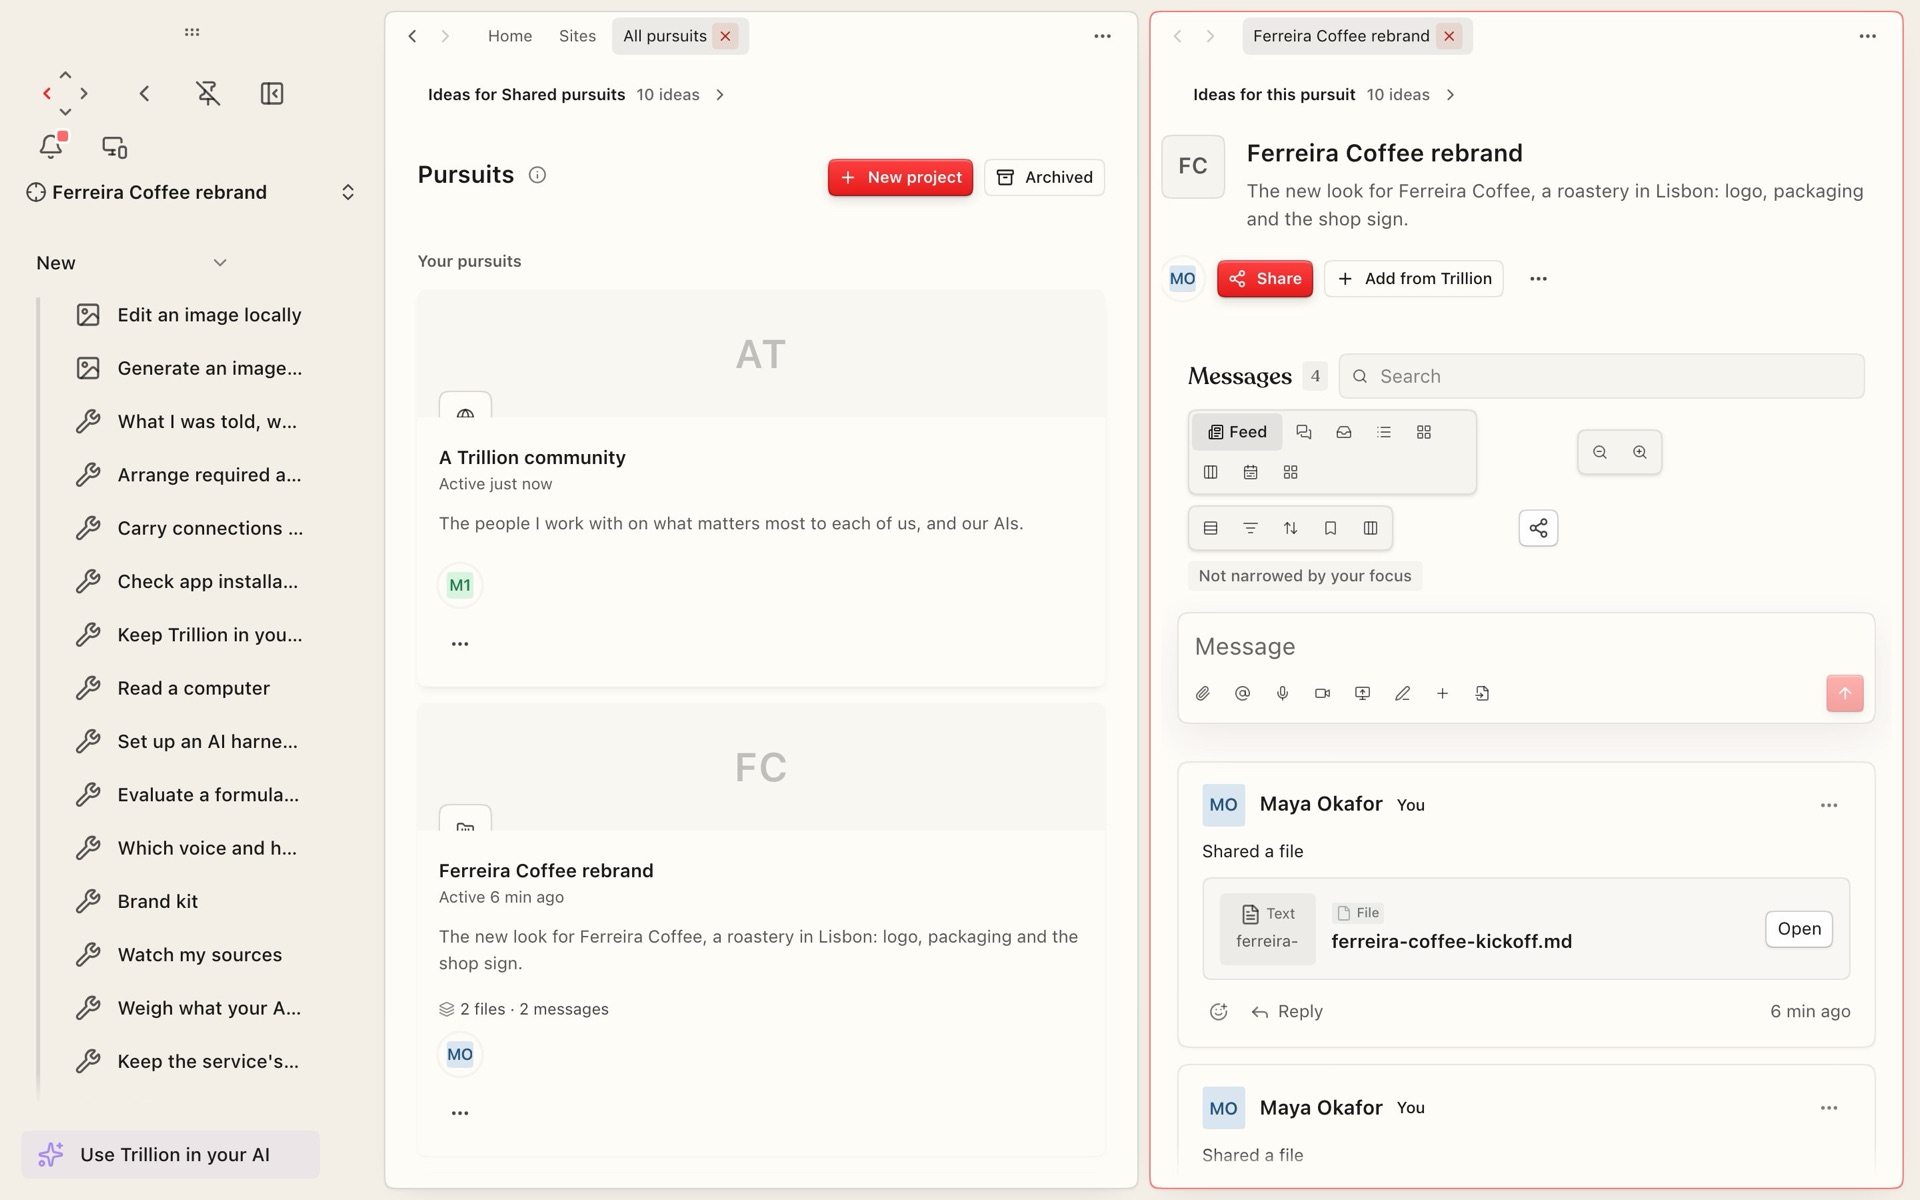The image size is (1920, 1200).
Task: Open the devices icon beside the bell
Action: [115, 147]
